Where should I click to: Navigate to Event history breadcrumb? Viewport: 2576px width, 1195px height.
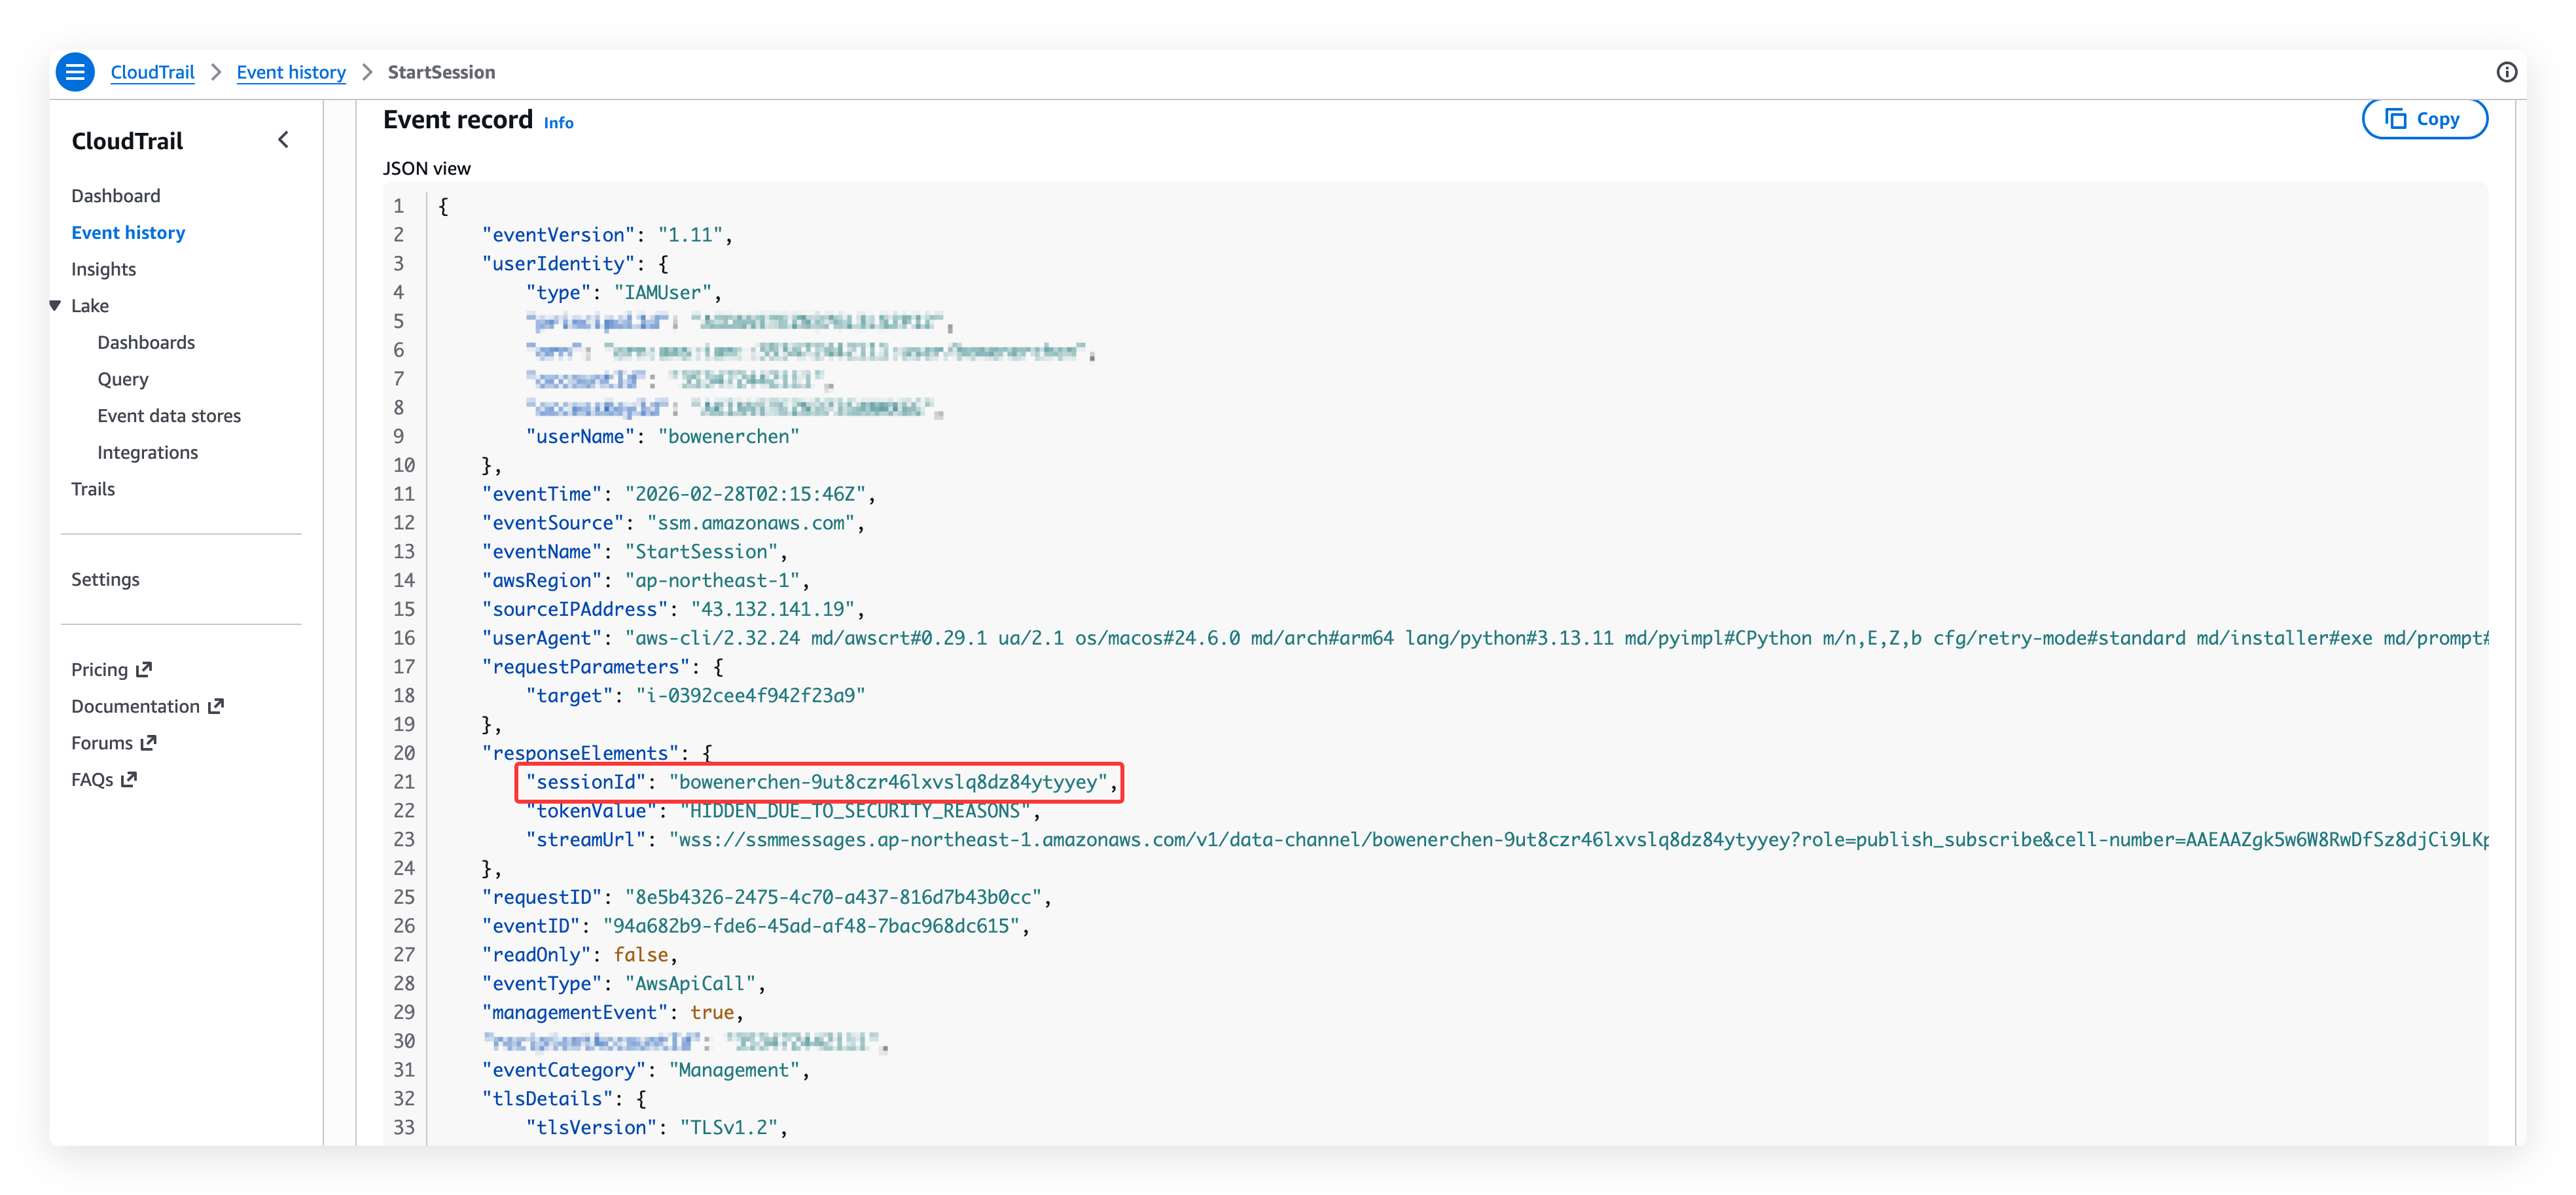291,72
